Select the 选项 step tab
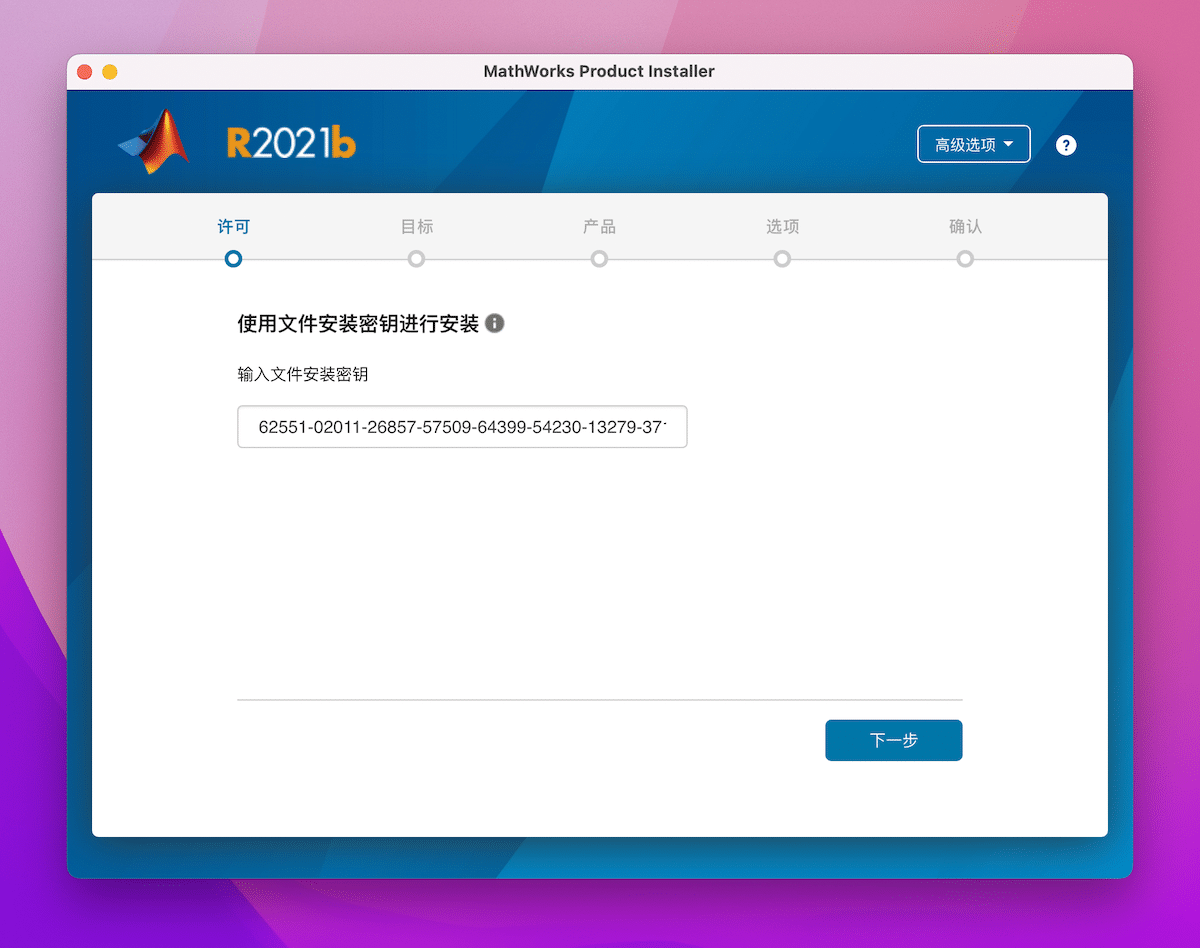 (x=782, y=227)
